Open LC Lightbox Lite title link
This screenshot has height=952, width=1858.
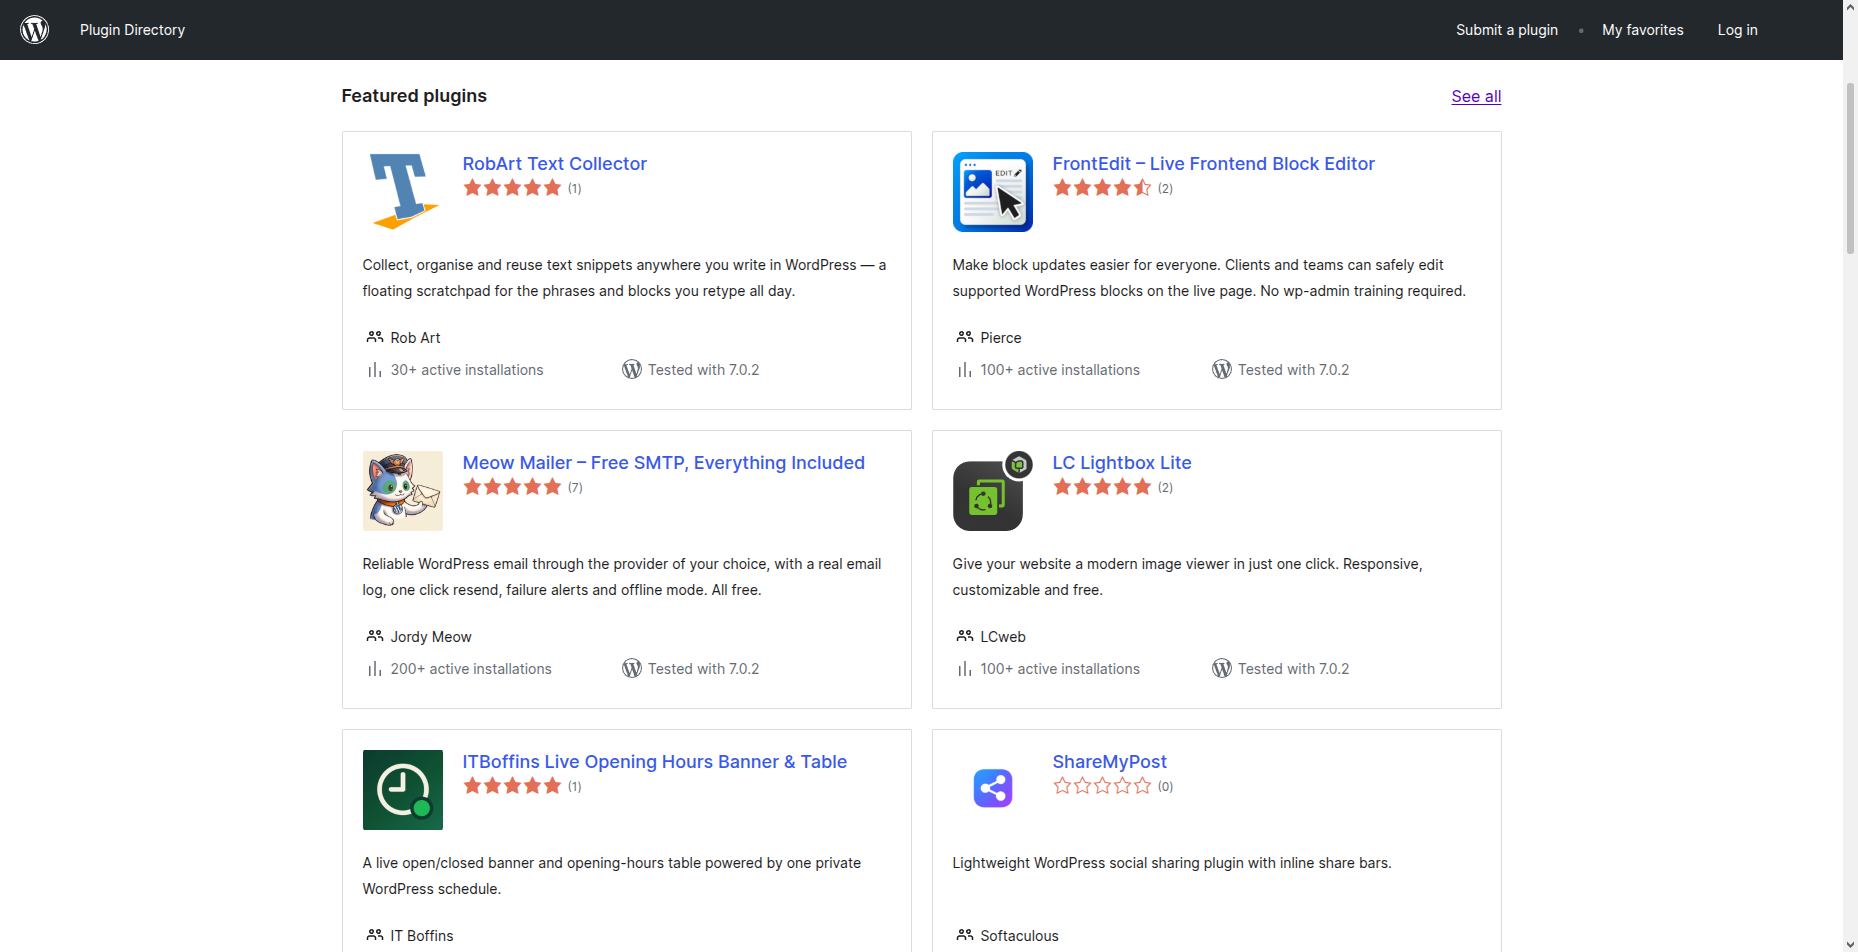pyautogui.click(x=1122, y=462)
